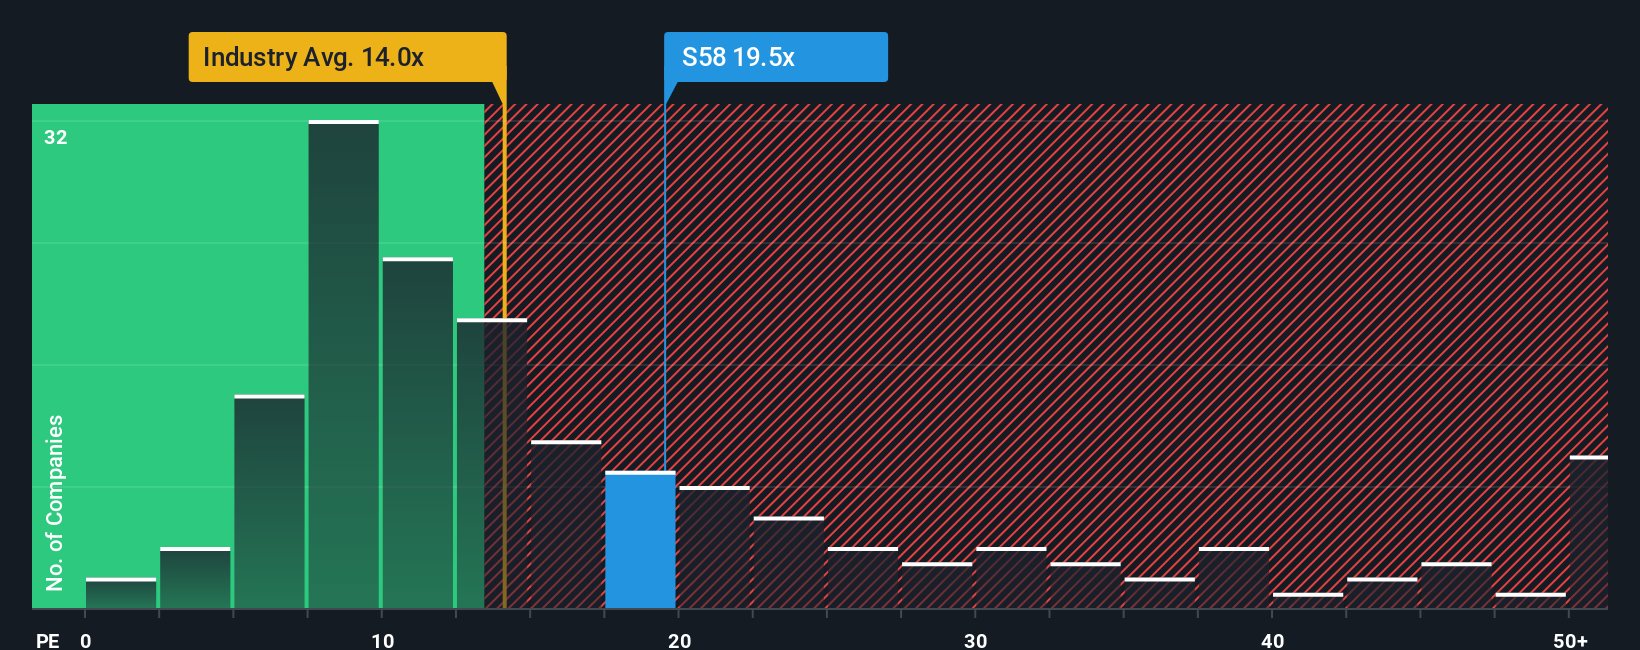Click the y-axis value 32

pos(56,137)
